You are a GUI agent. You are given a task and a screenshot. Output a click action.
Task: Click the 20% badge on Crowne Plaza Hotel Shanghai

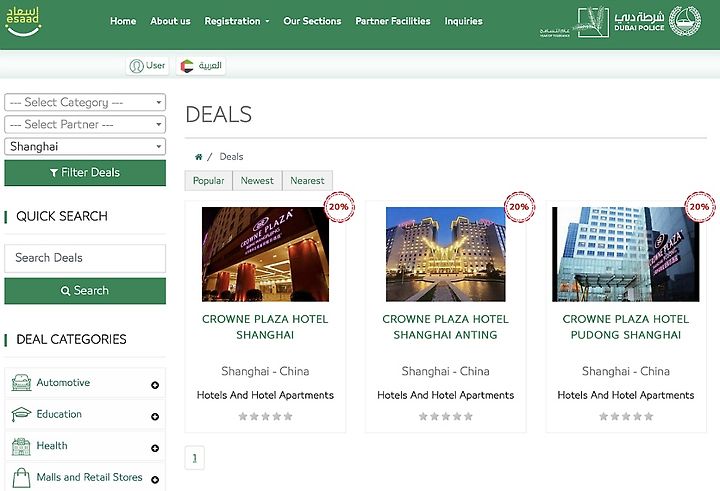[x=339, y=207]
